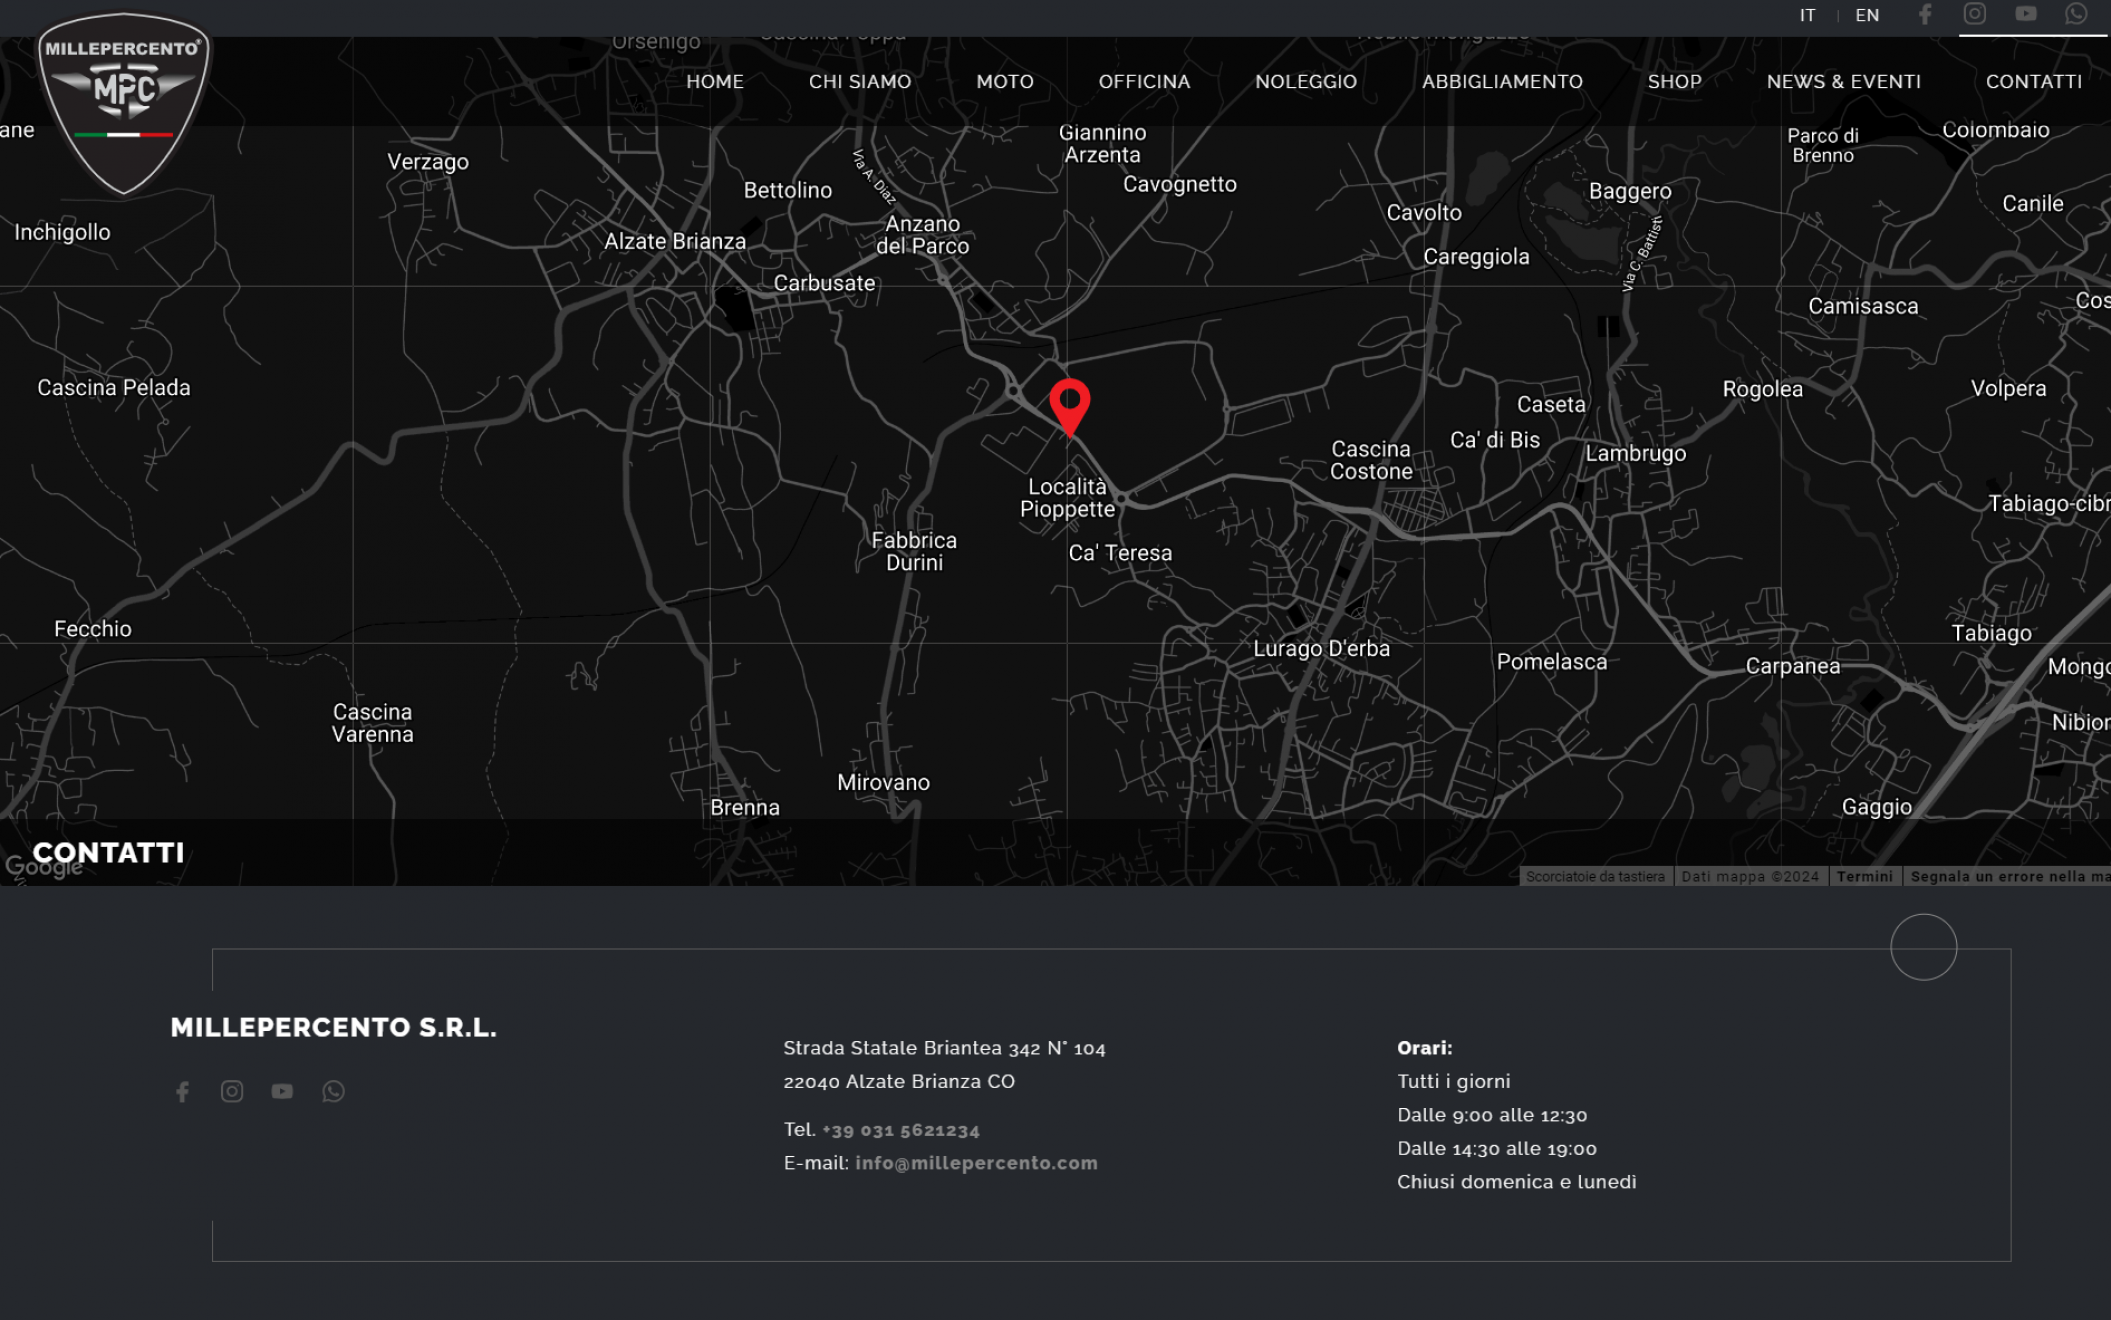Open the CHI SIAMO page
The width and height of the screenshot is (2111, 1320).
coord(860,82)
